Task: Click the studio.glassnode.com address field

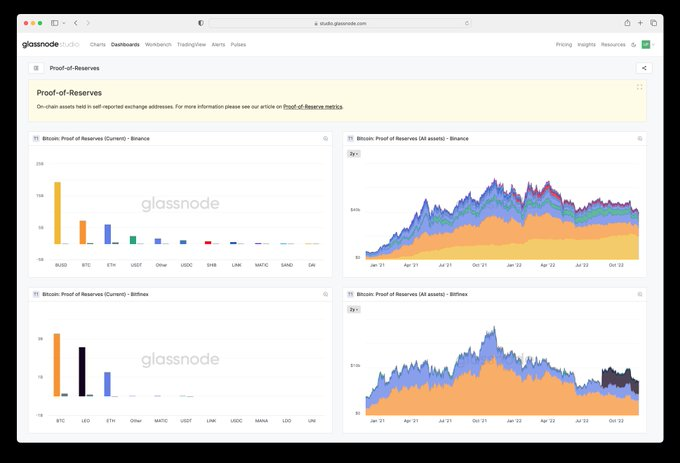Action: pyautogui.click(x=340, y=23)
